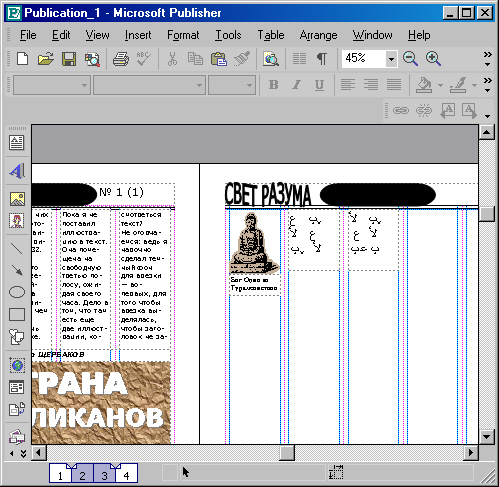Toggle special characters paragraph mark
This screenshot has height=487, width=499.
pyautogui.click(x=321, y=59)
